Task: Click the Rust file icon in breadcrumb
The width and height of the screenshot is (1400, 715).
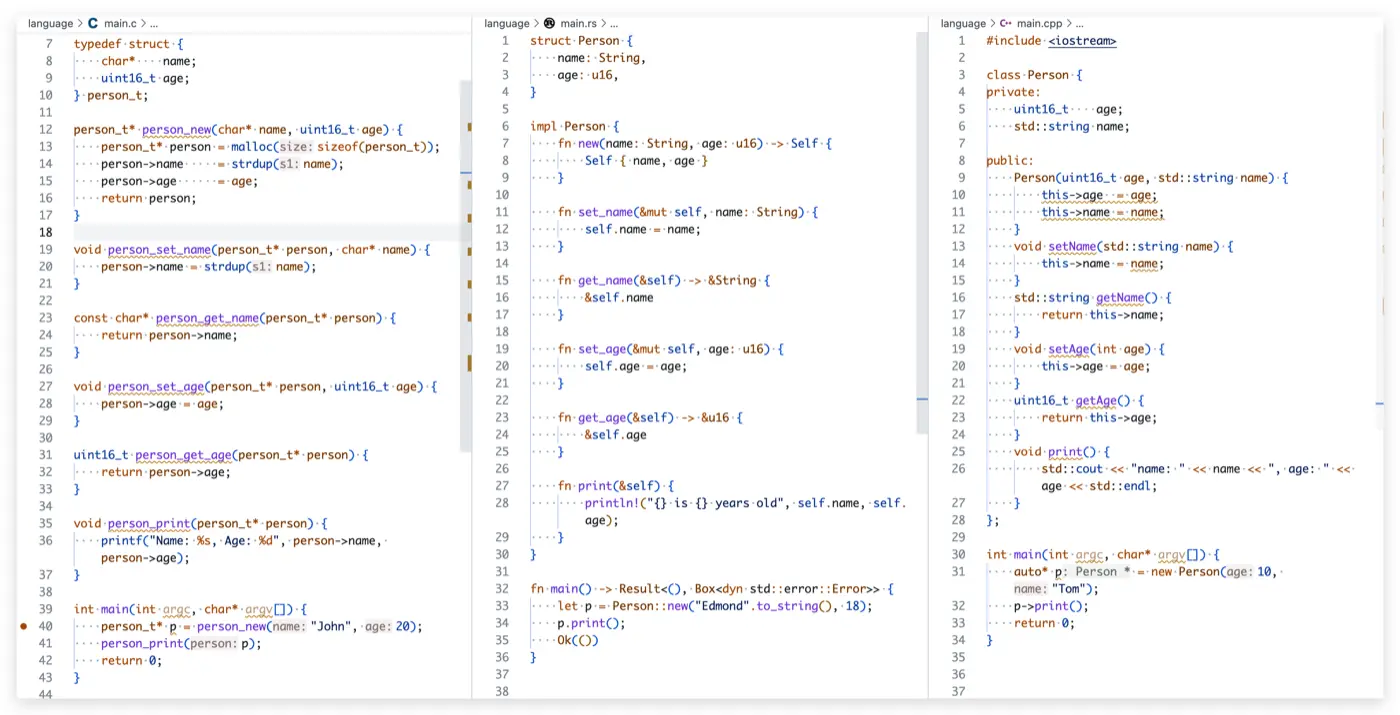Action: click(549, 23)
